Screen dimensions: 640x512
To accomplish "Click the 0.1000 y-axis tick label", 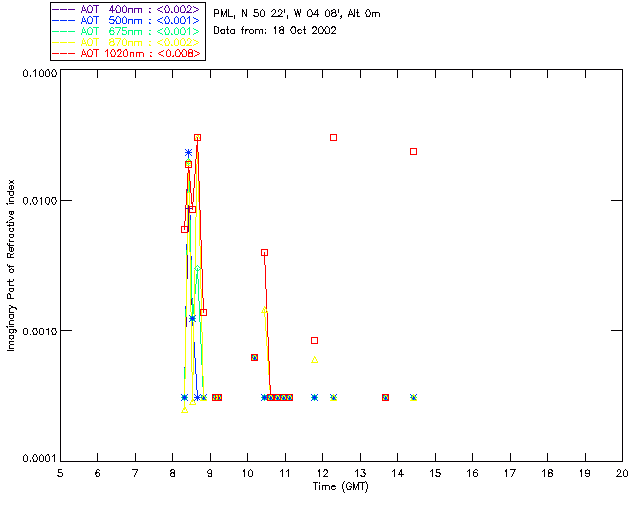I will click(39, 73).
